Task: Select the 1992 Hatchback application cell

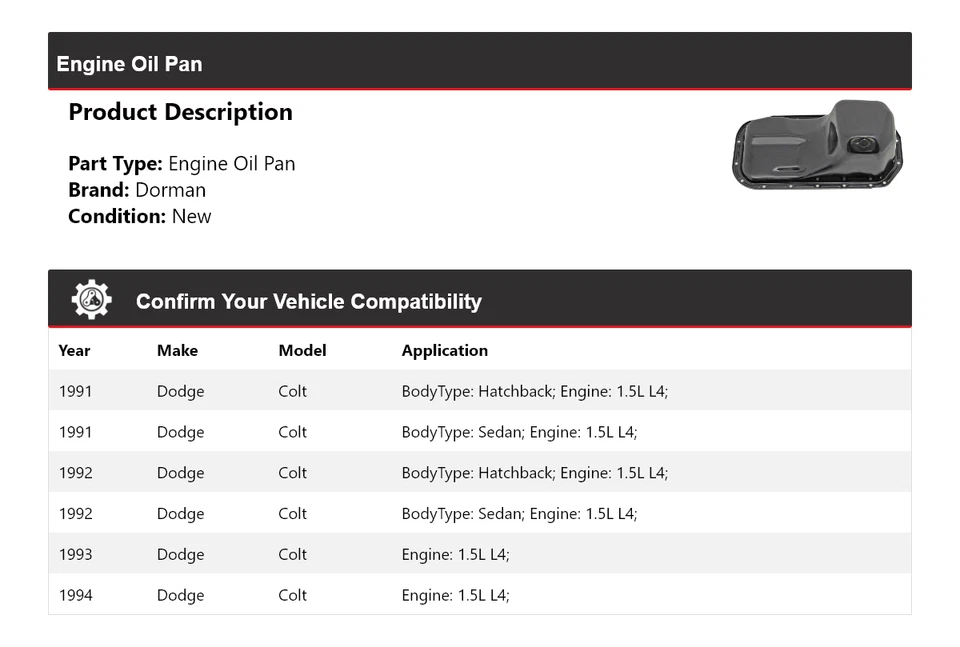Action: coord(534,473)
